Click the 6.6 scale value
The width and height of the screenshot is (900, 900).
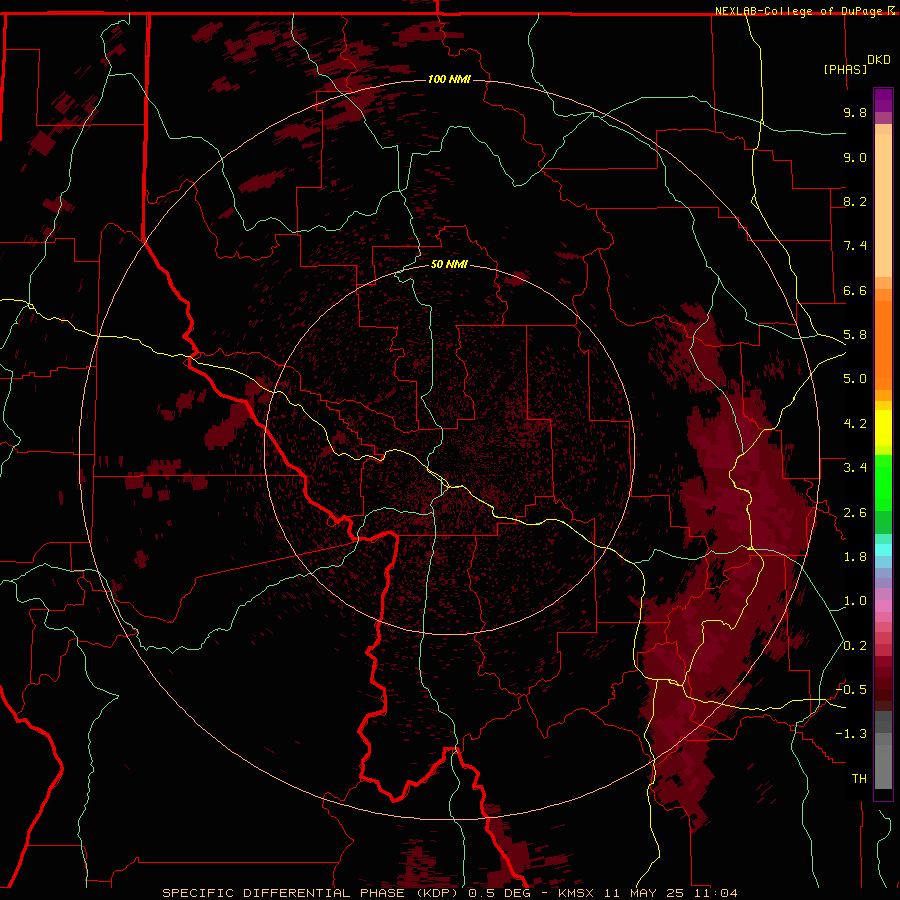click(855, 290)
